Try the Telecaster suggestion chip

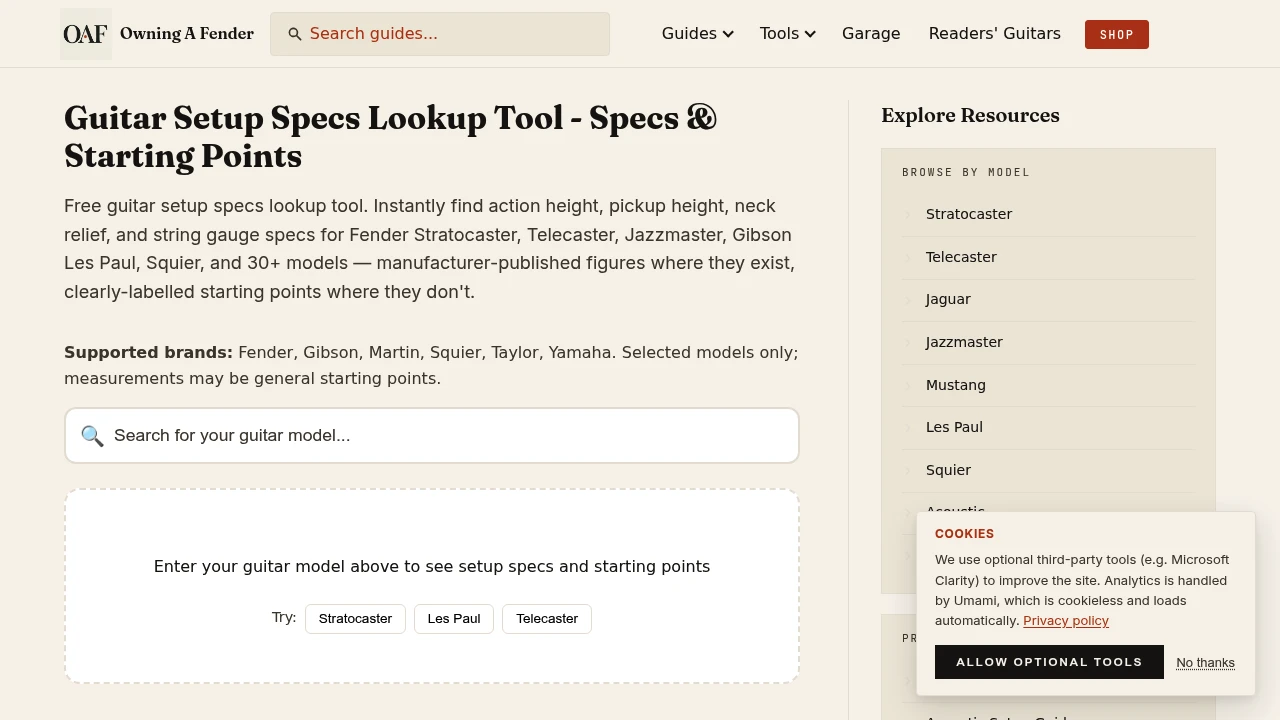pyautogui.click(x=547, y=619)
